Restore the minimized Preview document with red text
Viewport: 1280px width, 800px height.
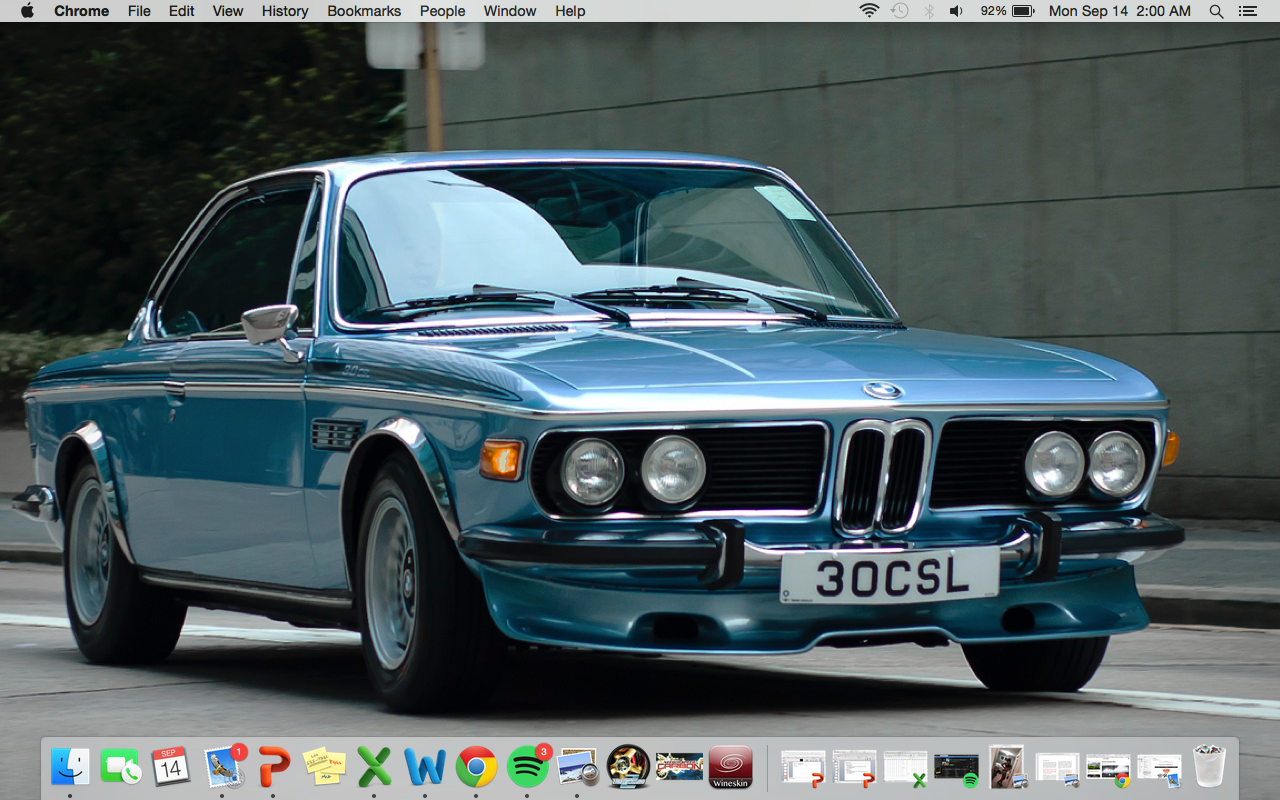(x=1058, y=767)
